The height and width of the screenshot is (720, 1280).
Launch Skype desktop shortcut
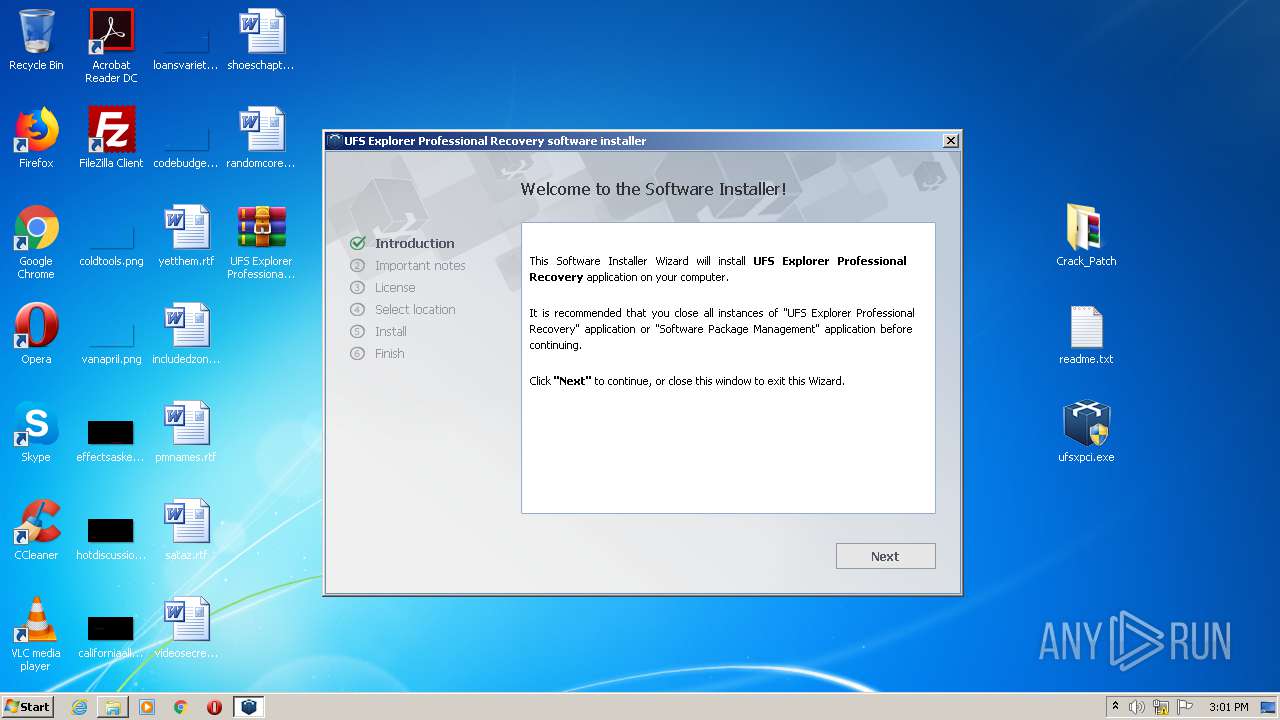pos(36,432)
